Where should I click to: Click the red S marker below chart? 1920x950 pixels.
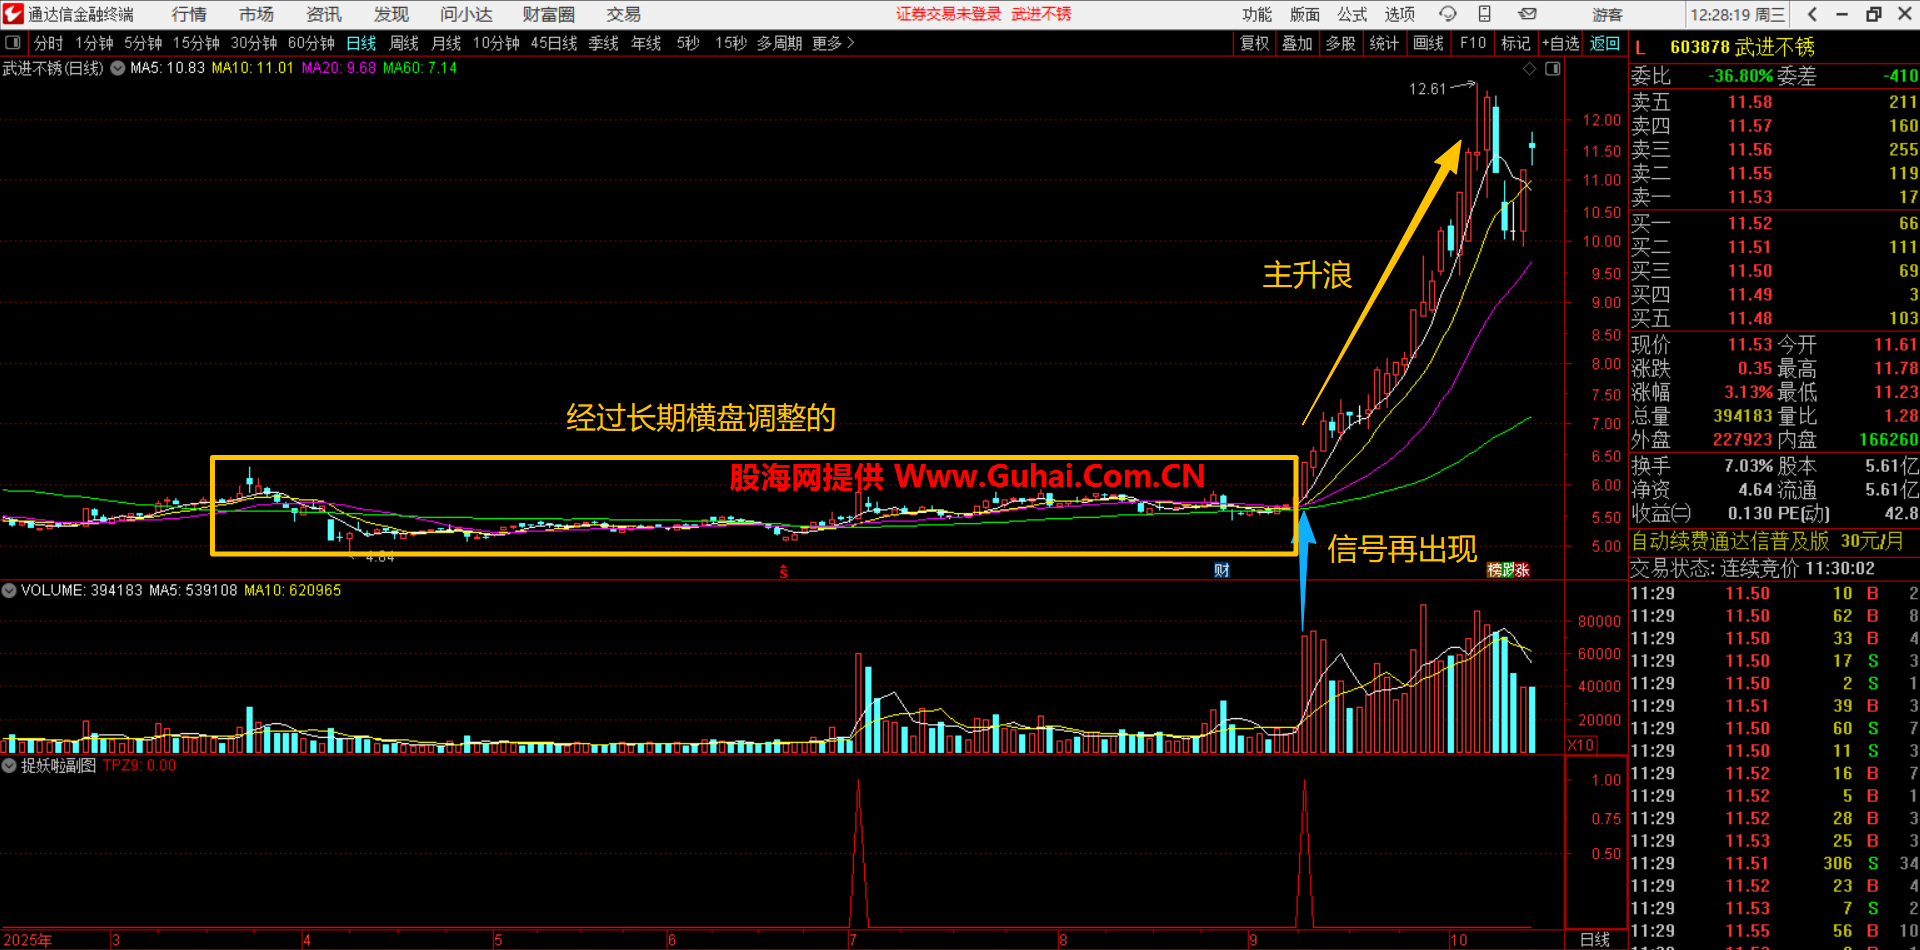[x=784, y=572]
